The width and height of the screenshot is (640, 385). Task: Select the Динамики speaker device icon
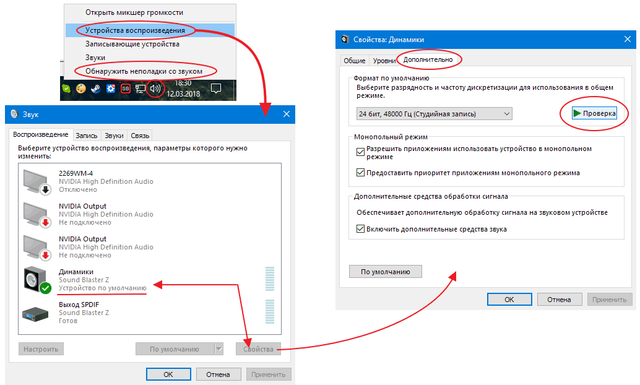(37, 280)
